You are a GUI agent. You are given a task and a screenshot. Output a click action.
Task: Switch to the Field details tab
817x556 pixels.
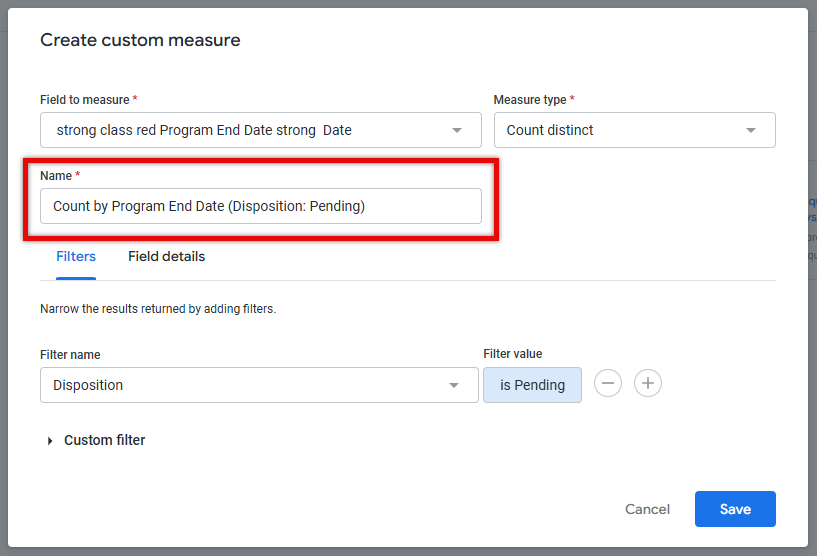tap(167, 256)
